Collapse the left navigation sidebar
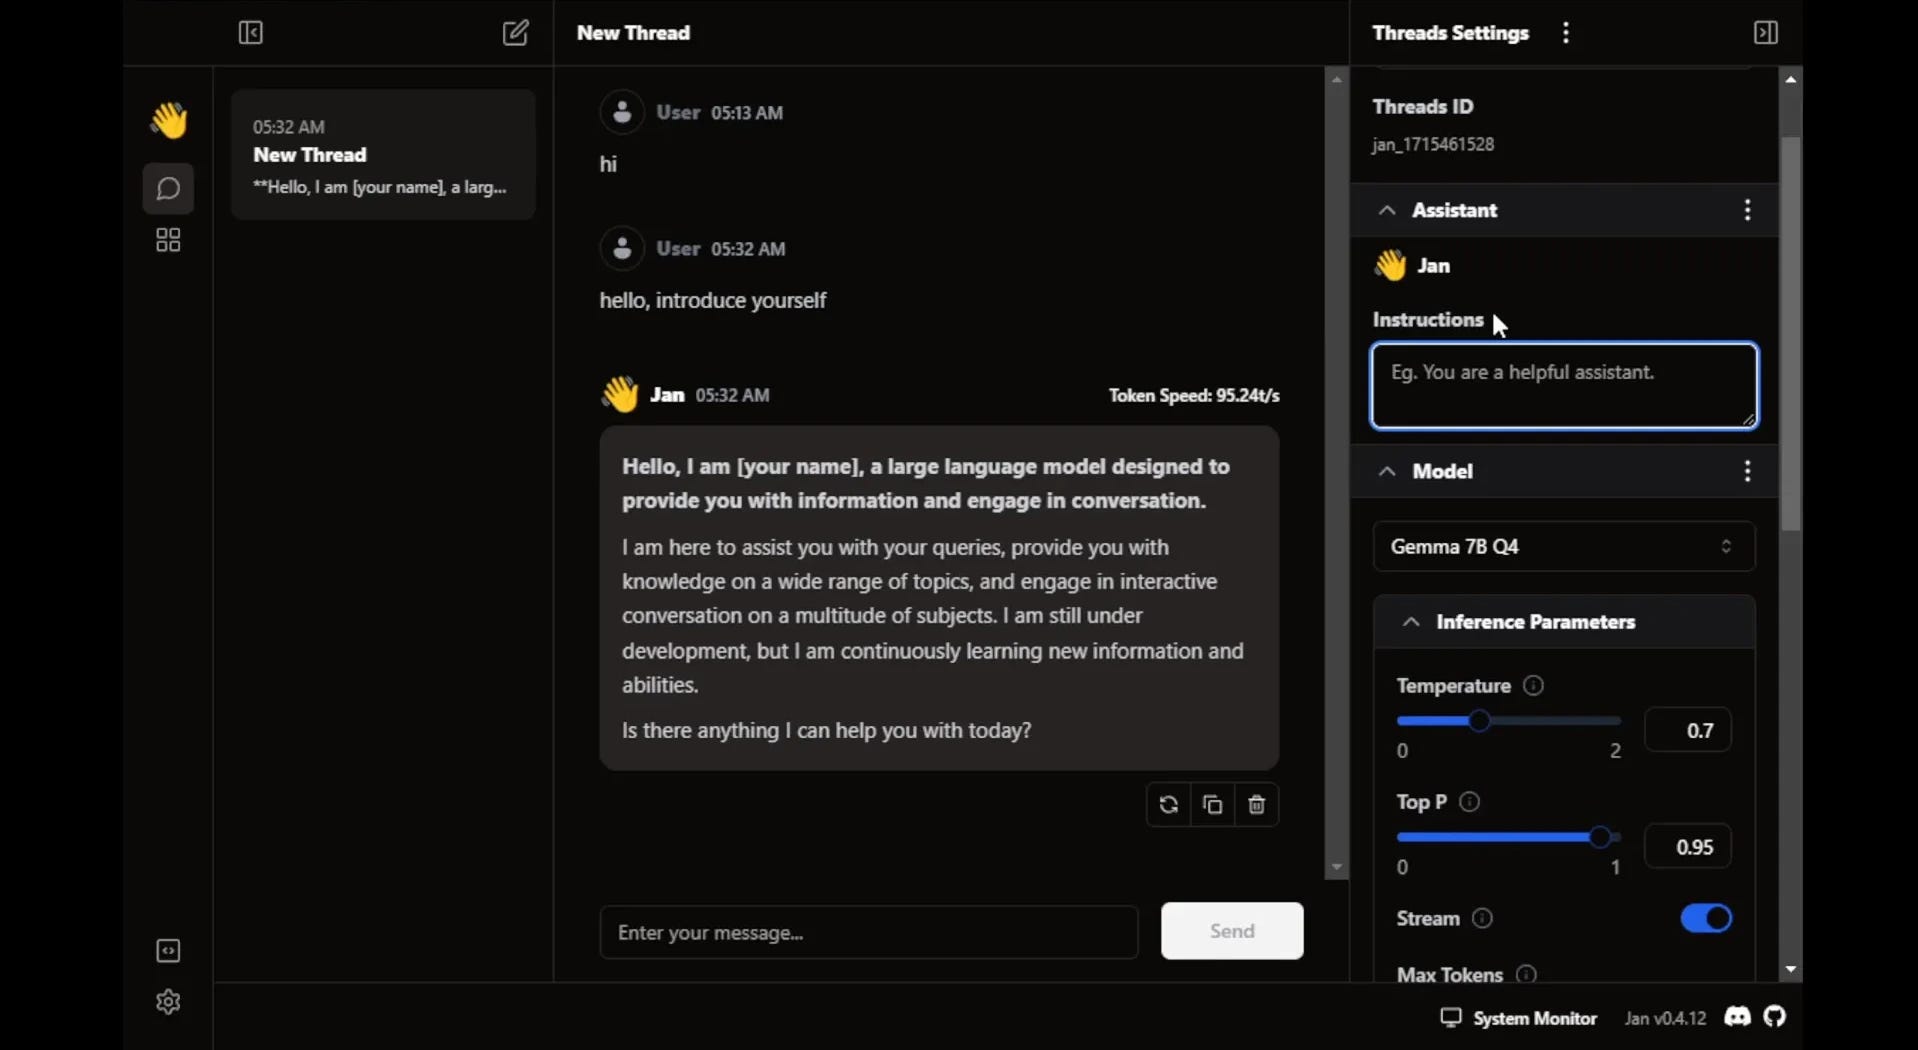Viewport: 1918px width, 1050px height. point(251,33)
